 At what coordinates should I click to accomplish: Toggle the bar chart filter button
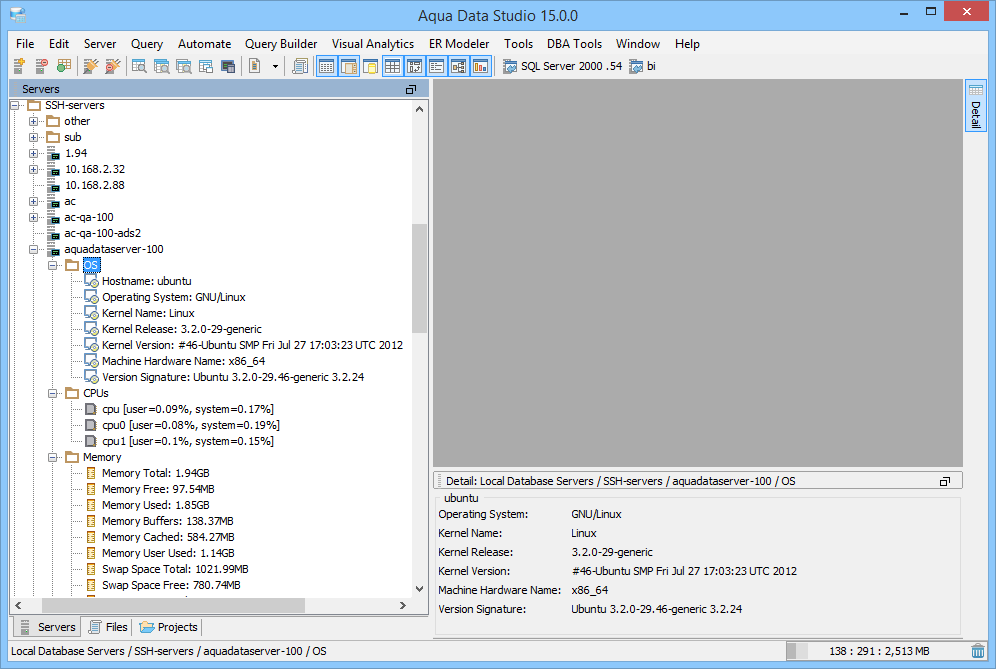pos(481,66)
